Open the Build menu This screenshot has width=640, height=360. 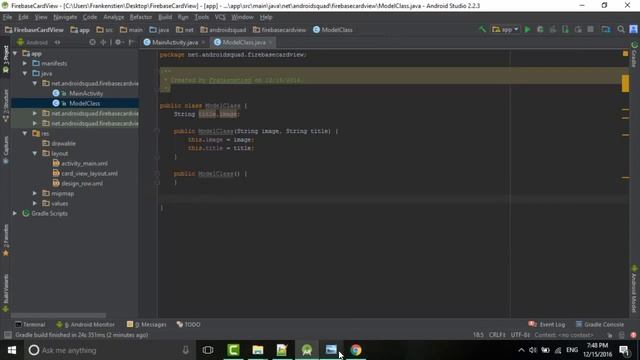(165, 17)
